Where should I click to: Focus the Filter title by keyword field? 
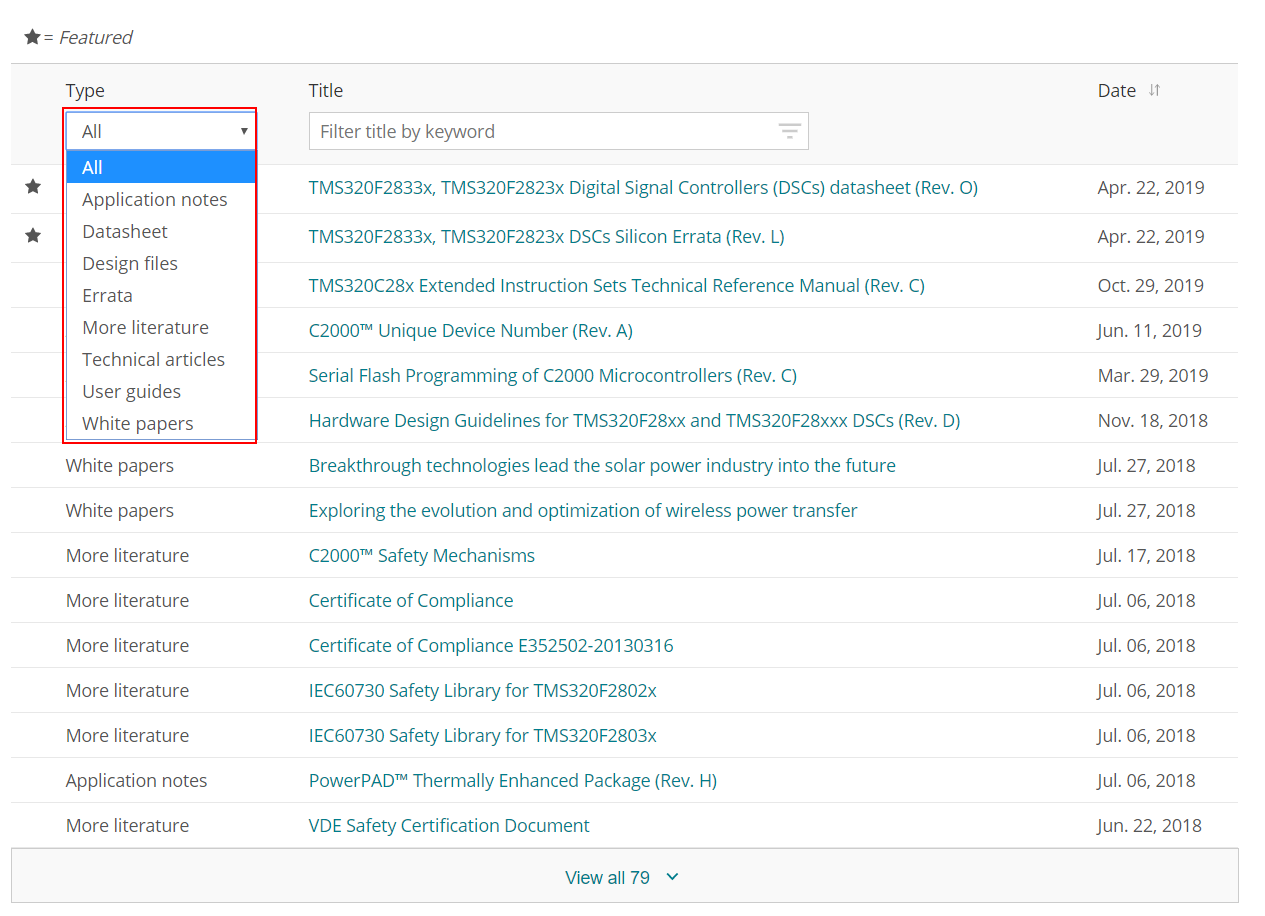click(540, 131)
